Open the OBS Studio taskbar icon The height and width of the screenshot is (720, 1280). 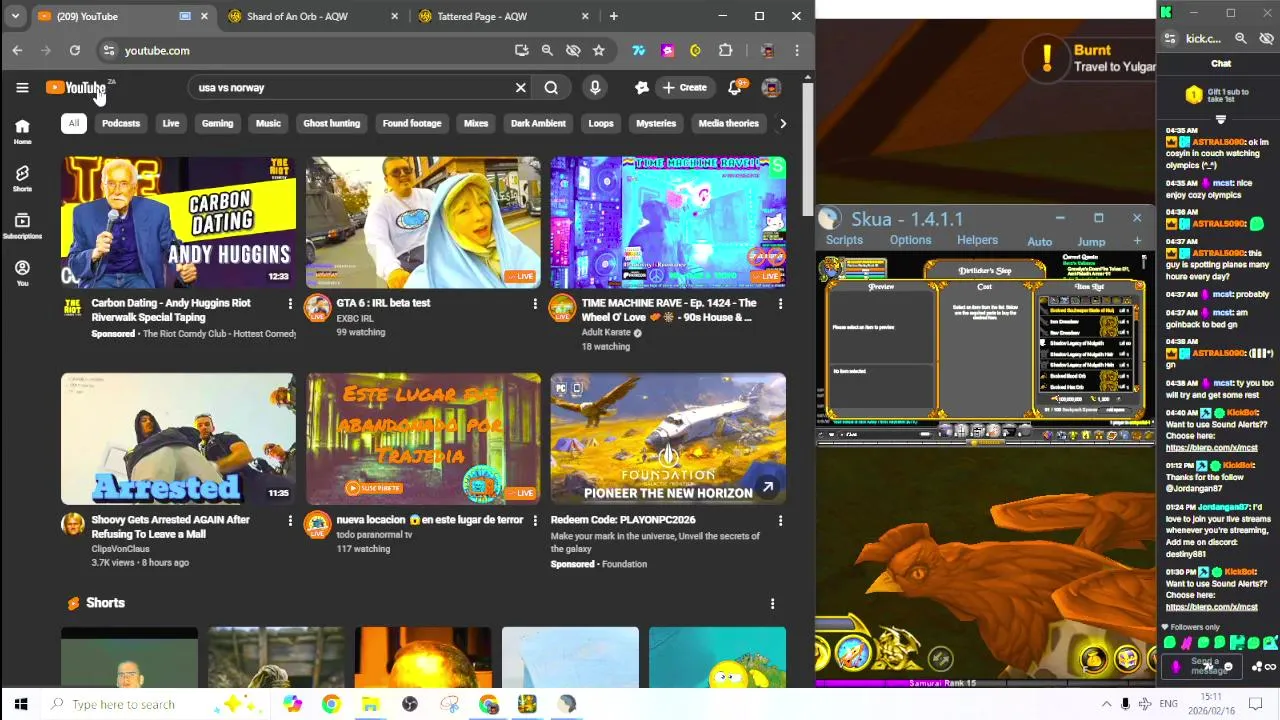coord(409,704)
